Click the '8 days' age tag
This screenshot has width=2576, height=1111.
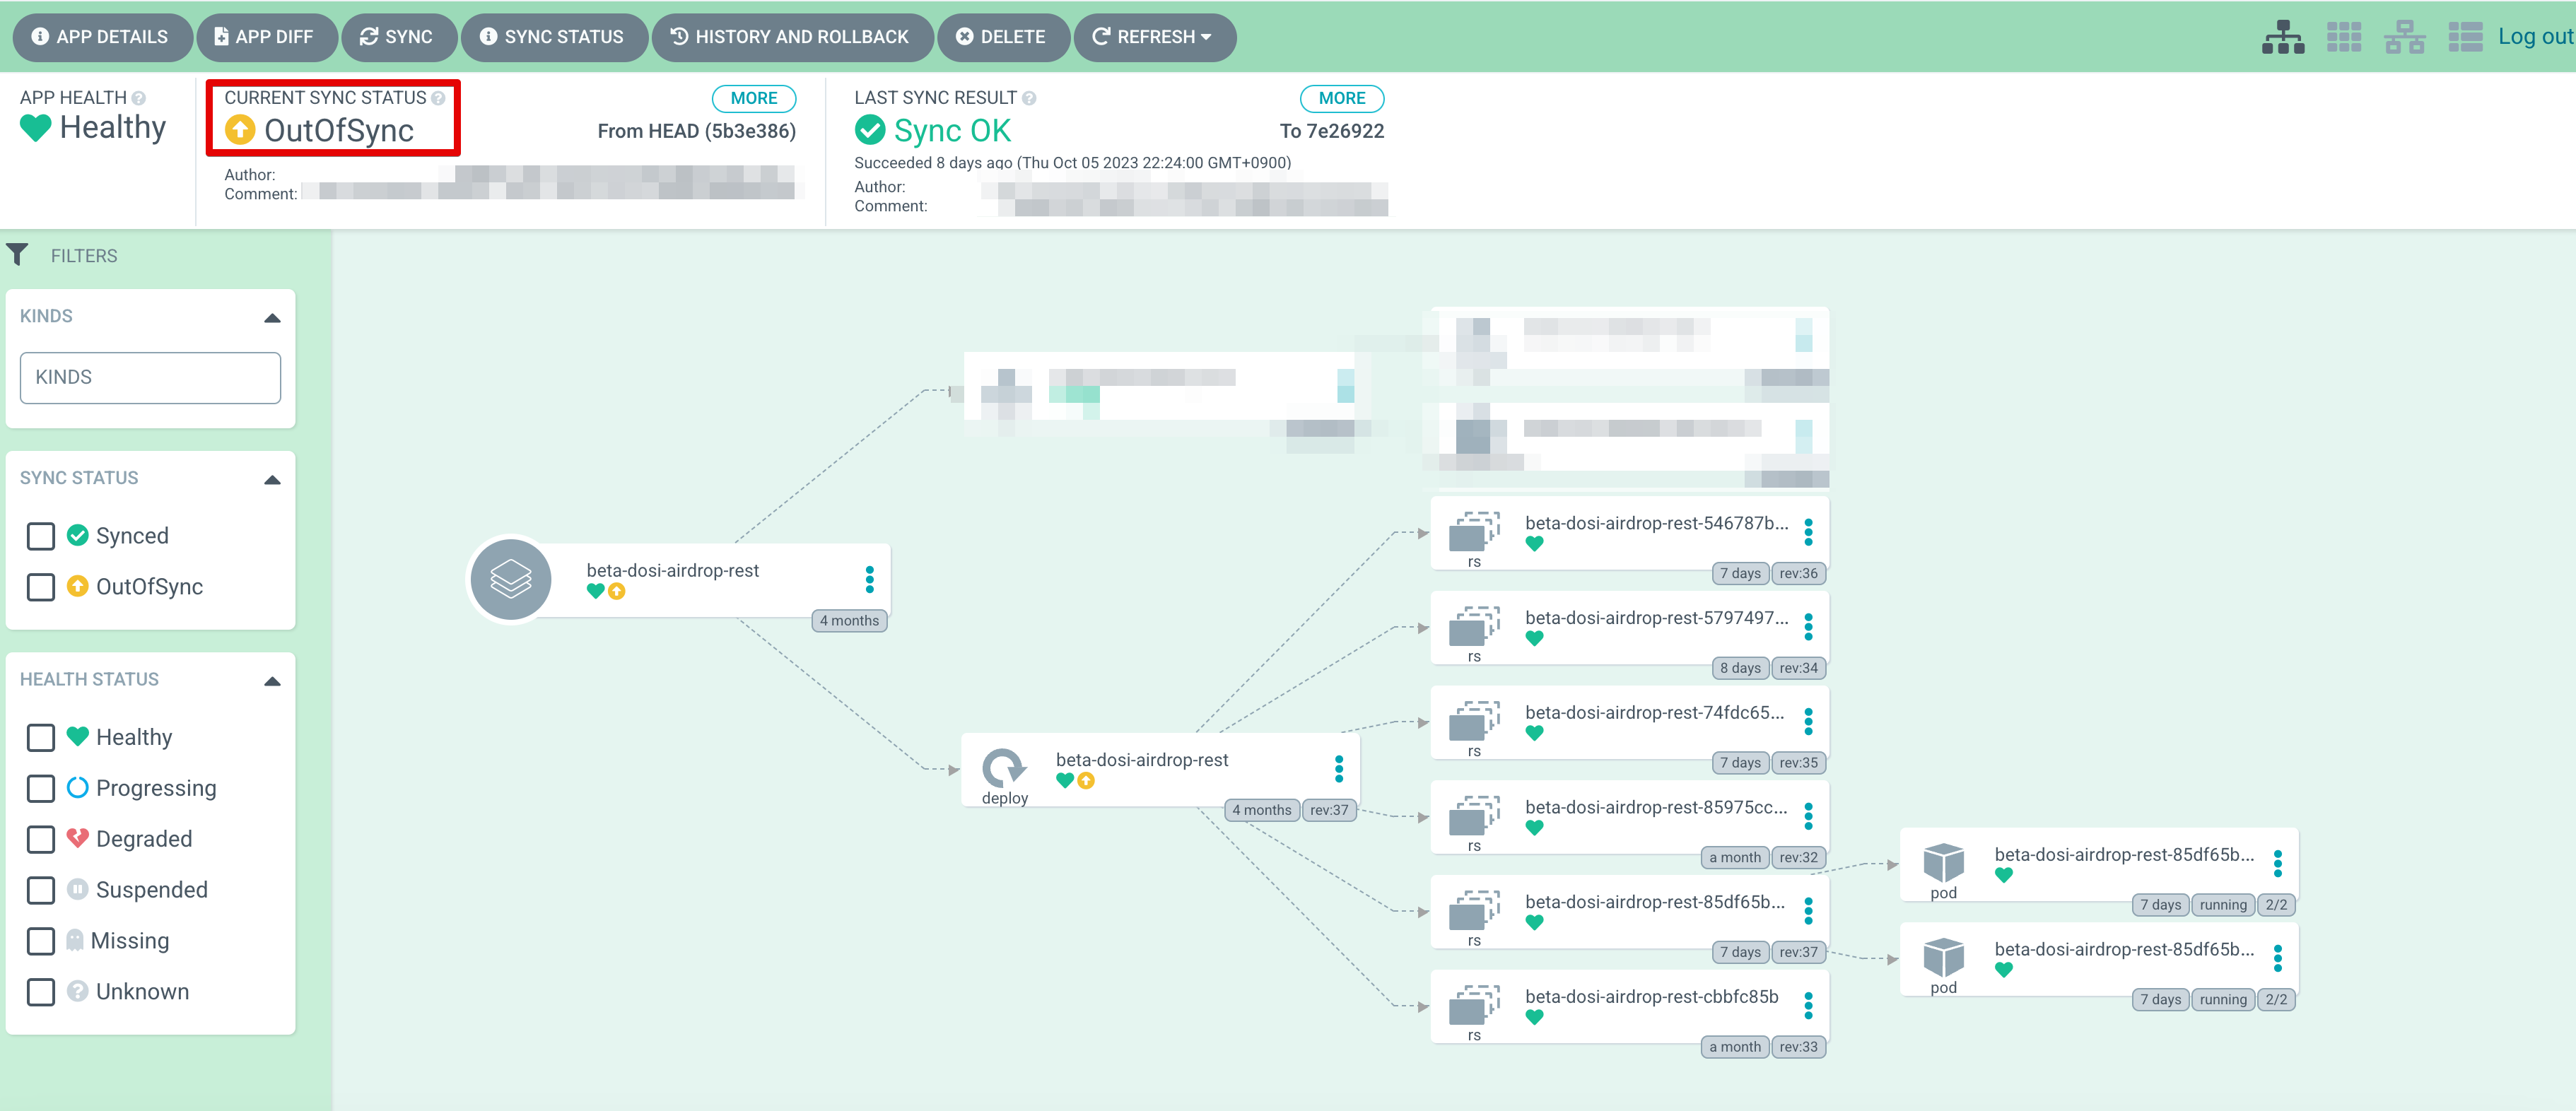[1740, 668]
